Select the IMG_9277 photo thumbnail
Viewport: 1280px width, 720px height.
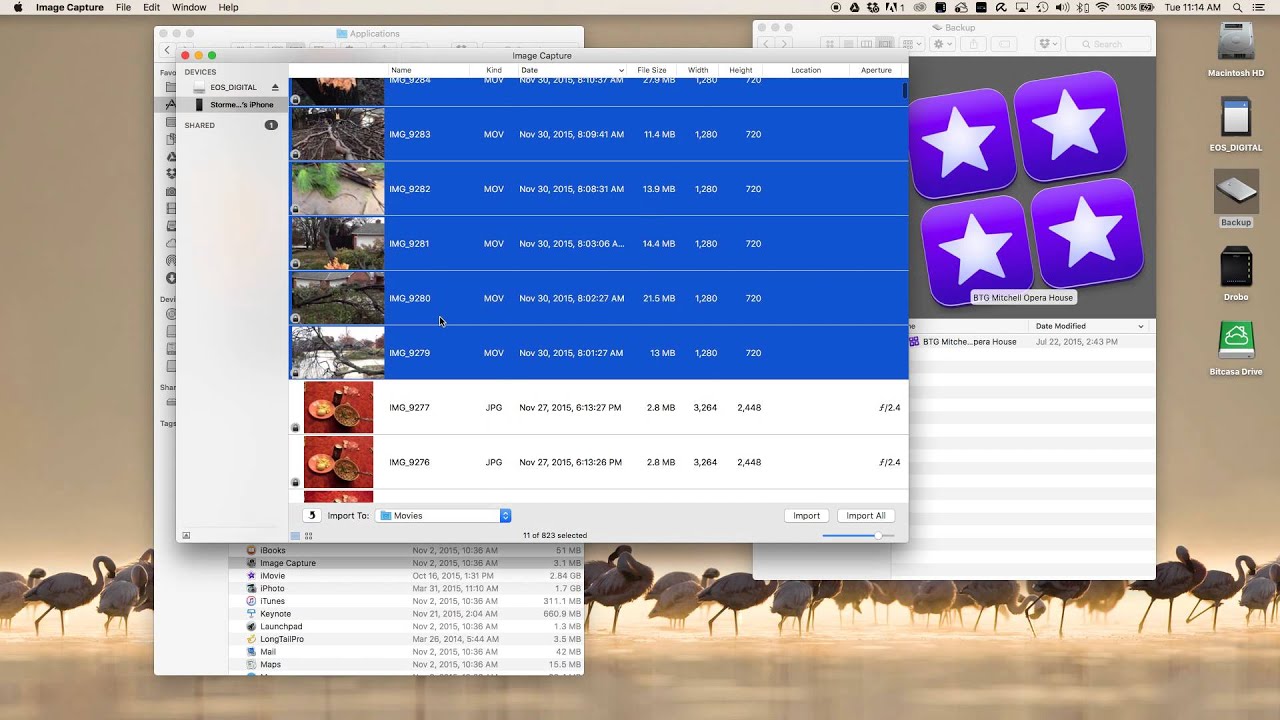click(x=338, y=407)
